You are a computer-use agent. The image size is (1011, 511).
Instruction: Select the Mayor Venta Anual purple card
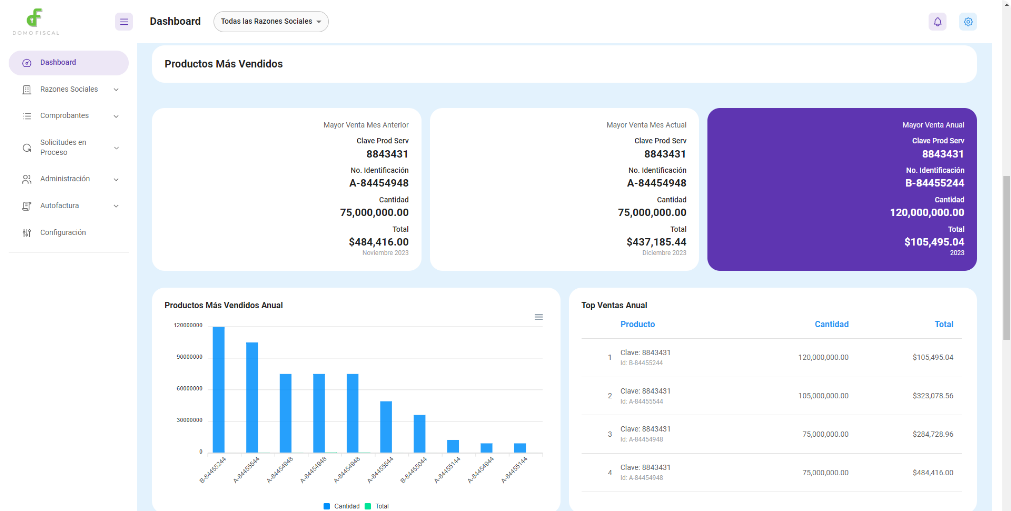[842, 189]
